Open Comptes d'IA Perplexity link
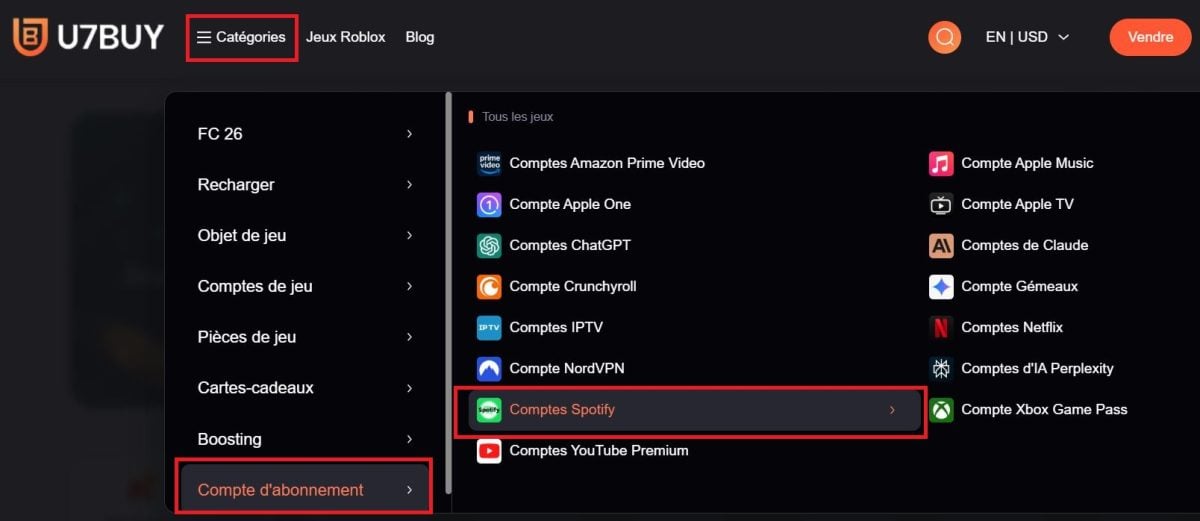This screenshot has width=1200, height=521. 1037,368
